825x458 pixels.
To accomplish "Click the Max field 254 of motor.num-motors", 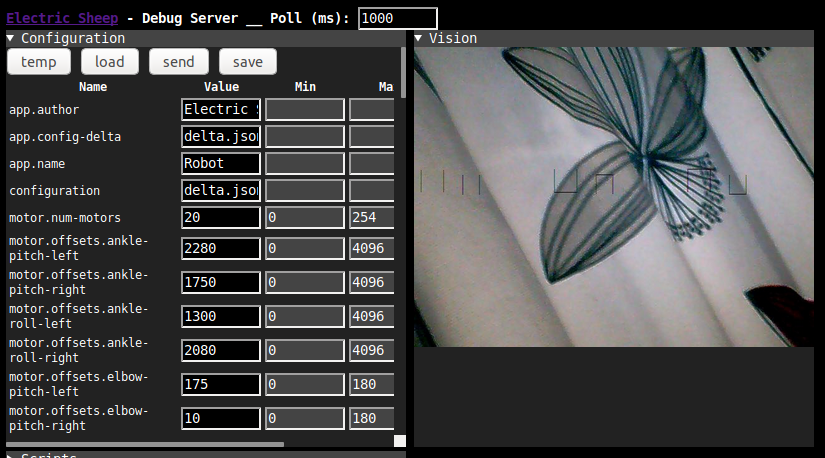I will click(x=372, y=217).
